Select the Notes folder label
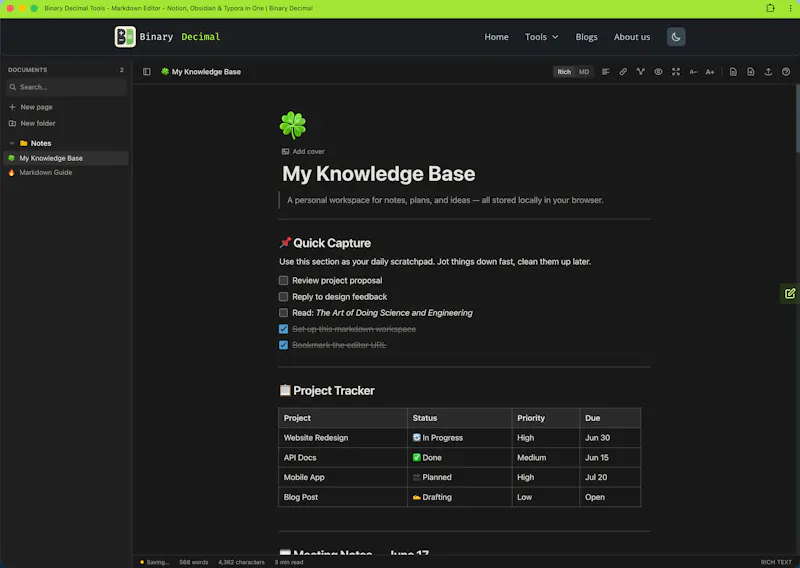 [41, 143]
